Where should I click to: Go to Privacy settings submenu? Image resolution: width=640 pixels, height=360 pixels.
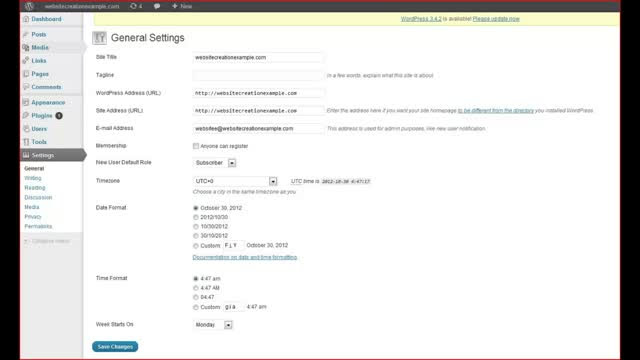(33, 217)
